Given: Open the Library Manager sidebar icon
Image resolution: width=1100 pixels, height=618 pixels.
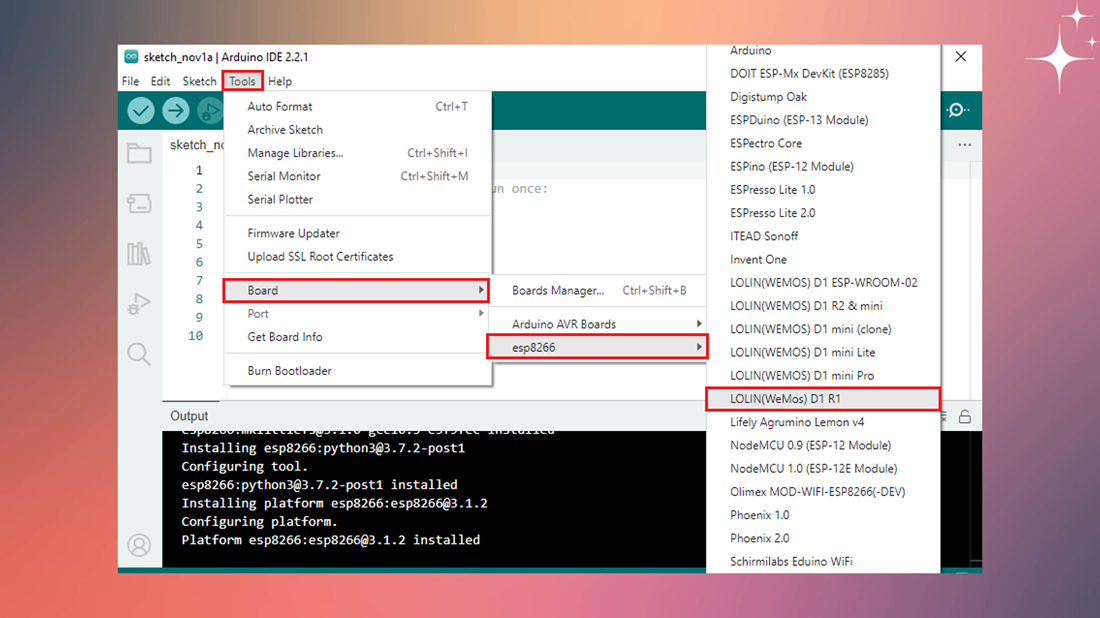Looking at the screenshot, I should 139,253.
